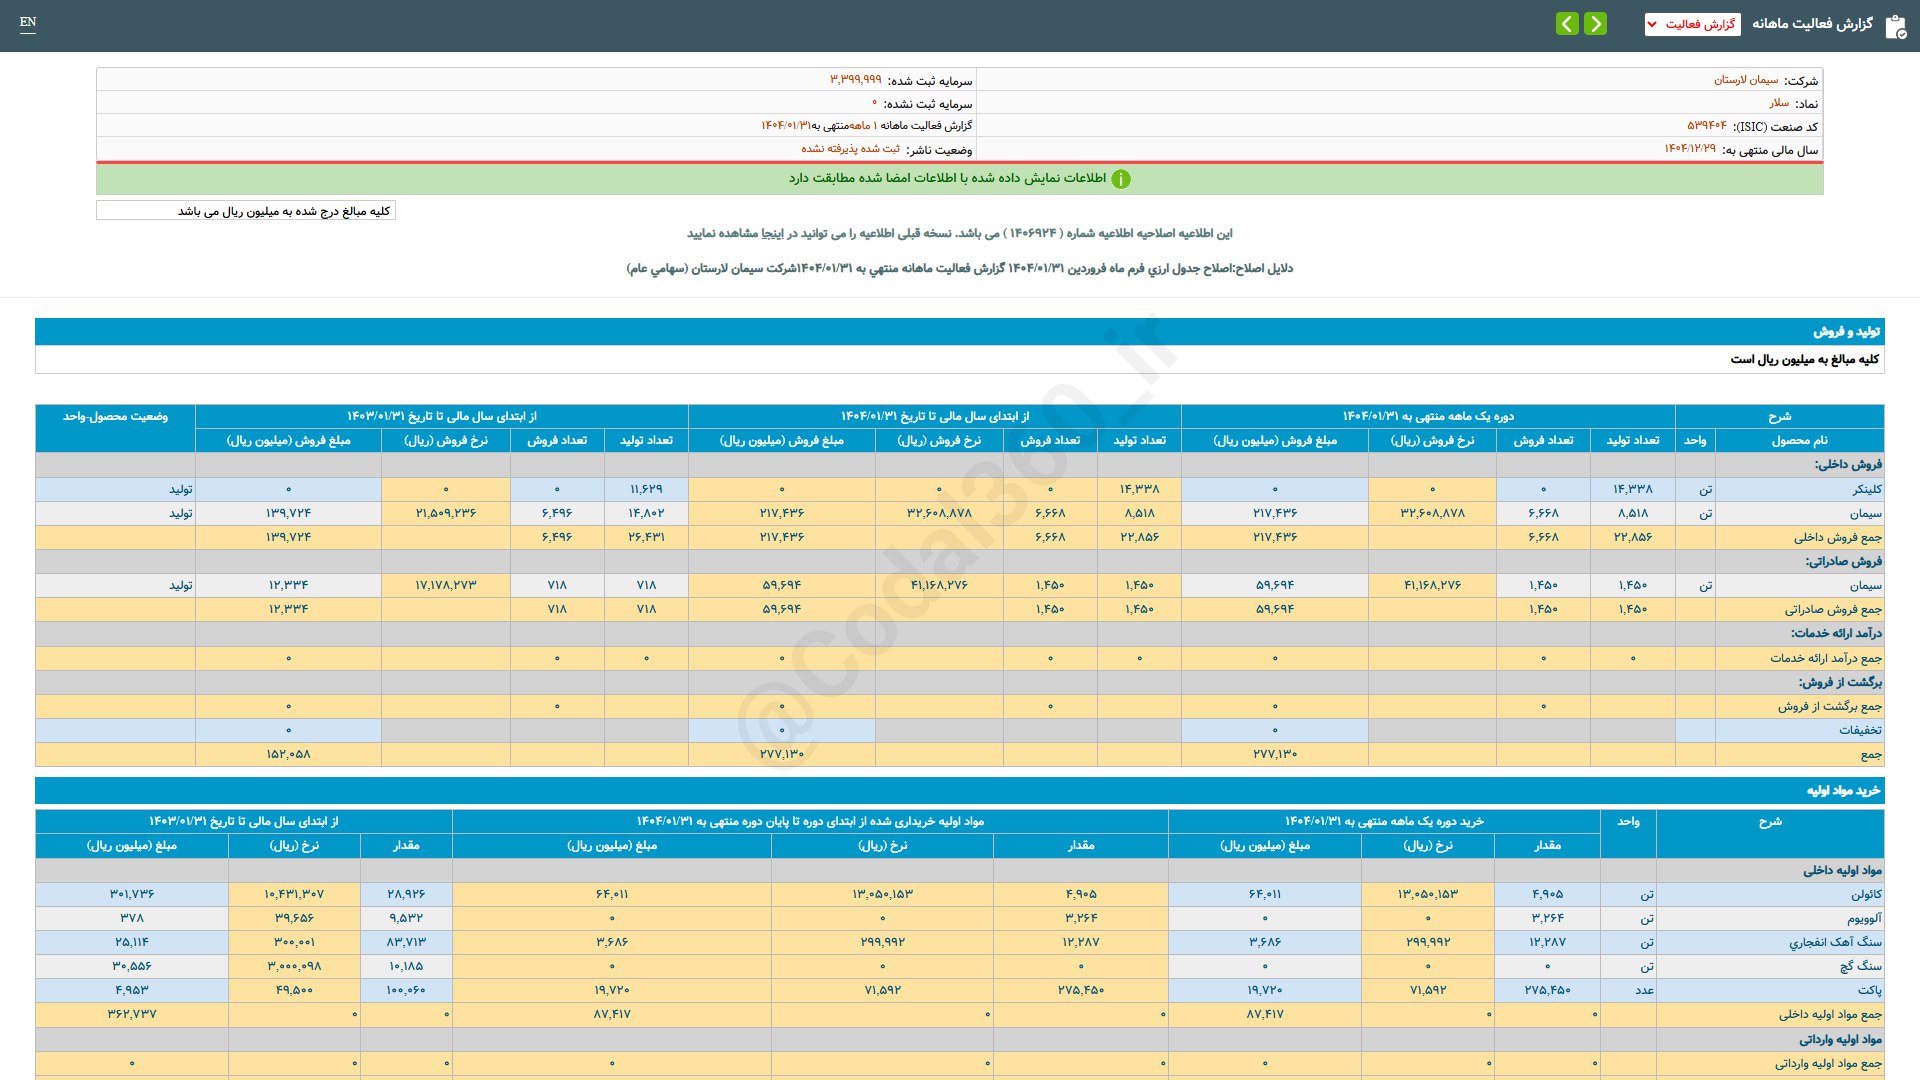The width and height of the screenshot is (1920, 1080).
Task: Click the نام محصول column header
Action: [x=1799, y=440]
